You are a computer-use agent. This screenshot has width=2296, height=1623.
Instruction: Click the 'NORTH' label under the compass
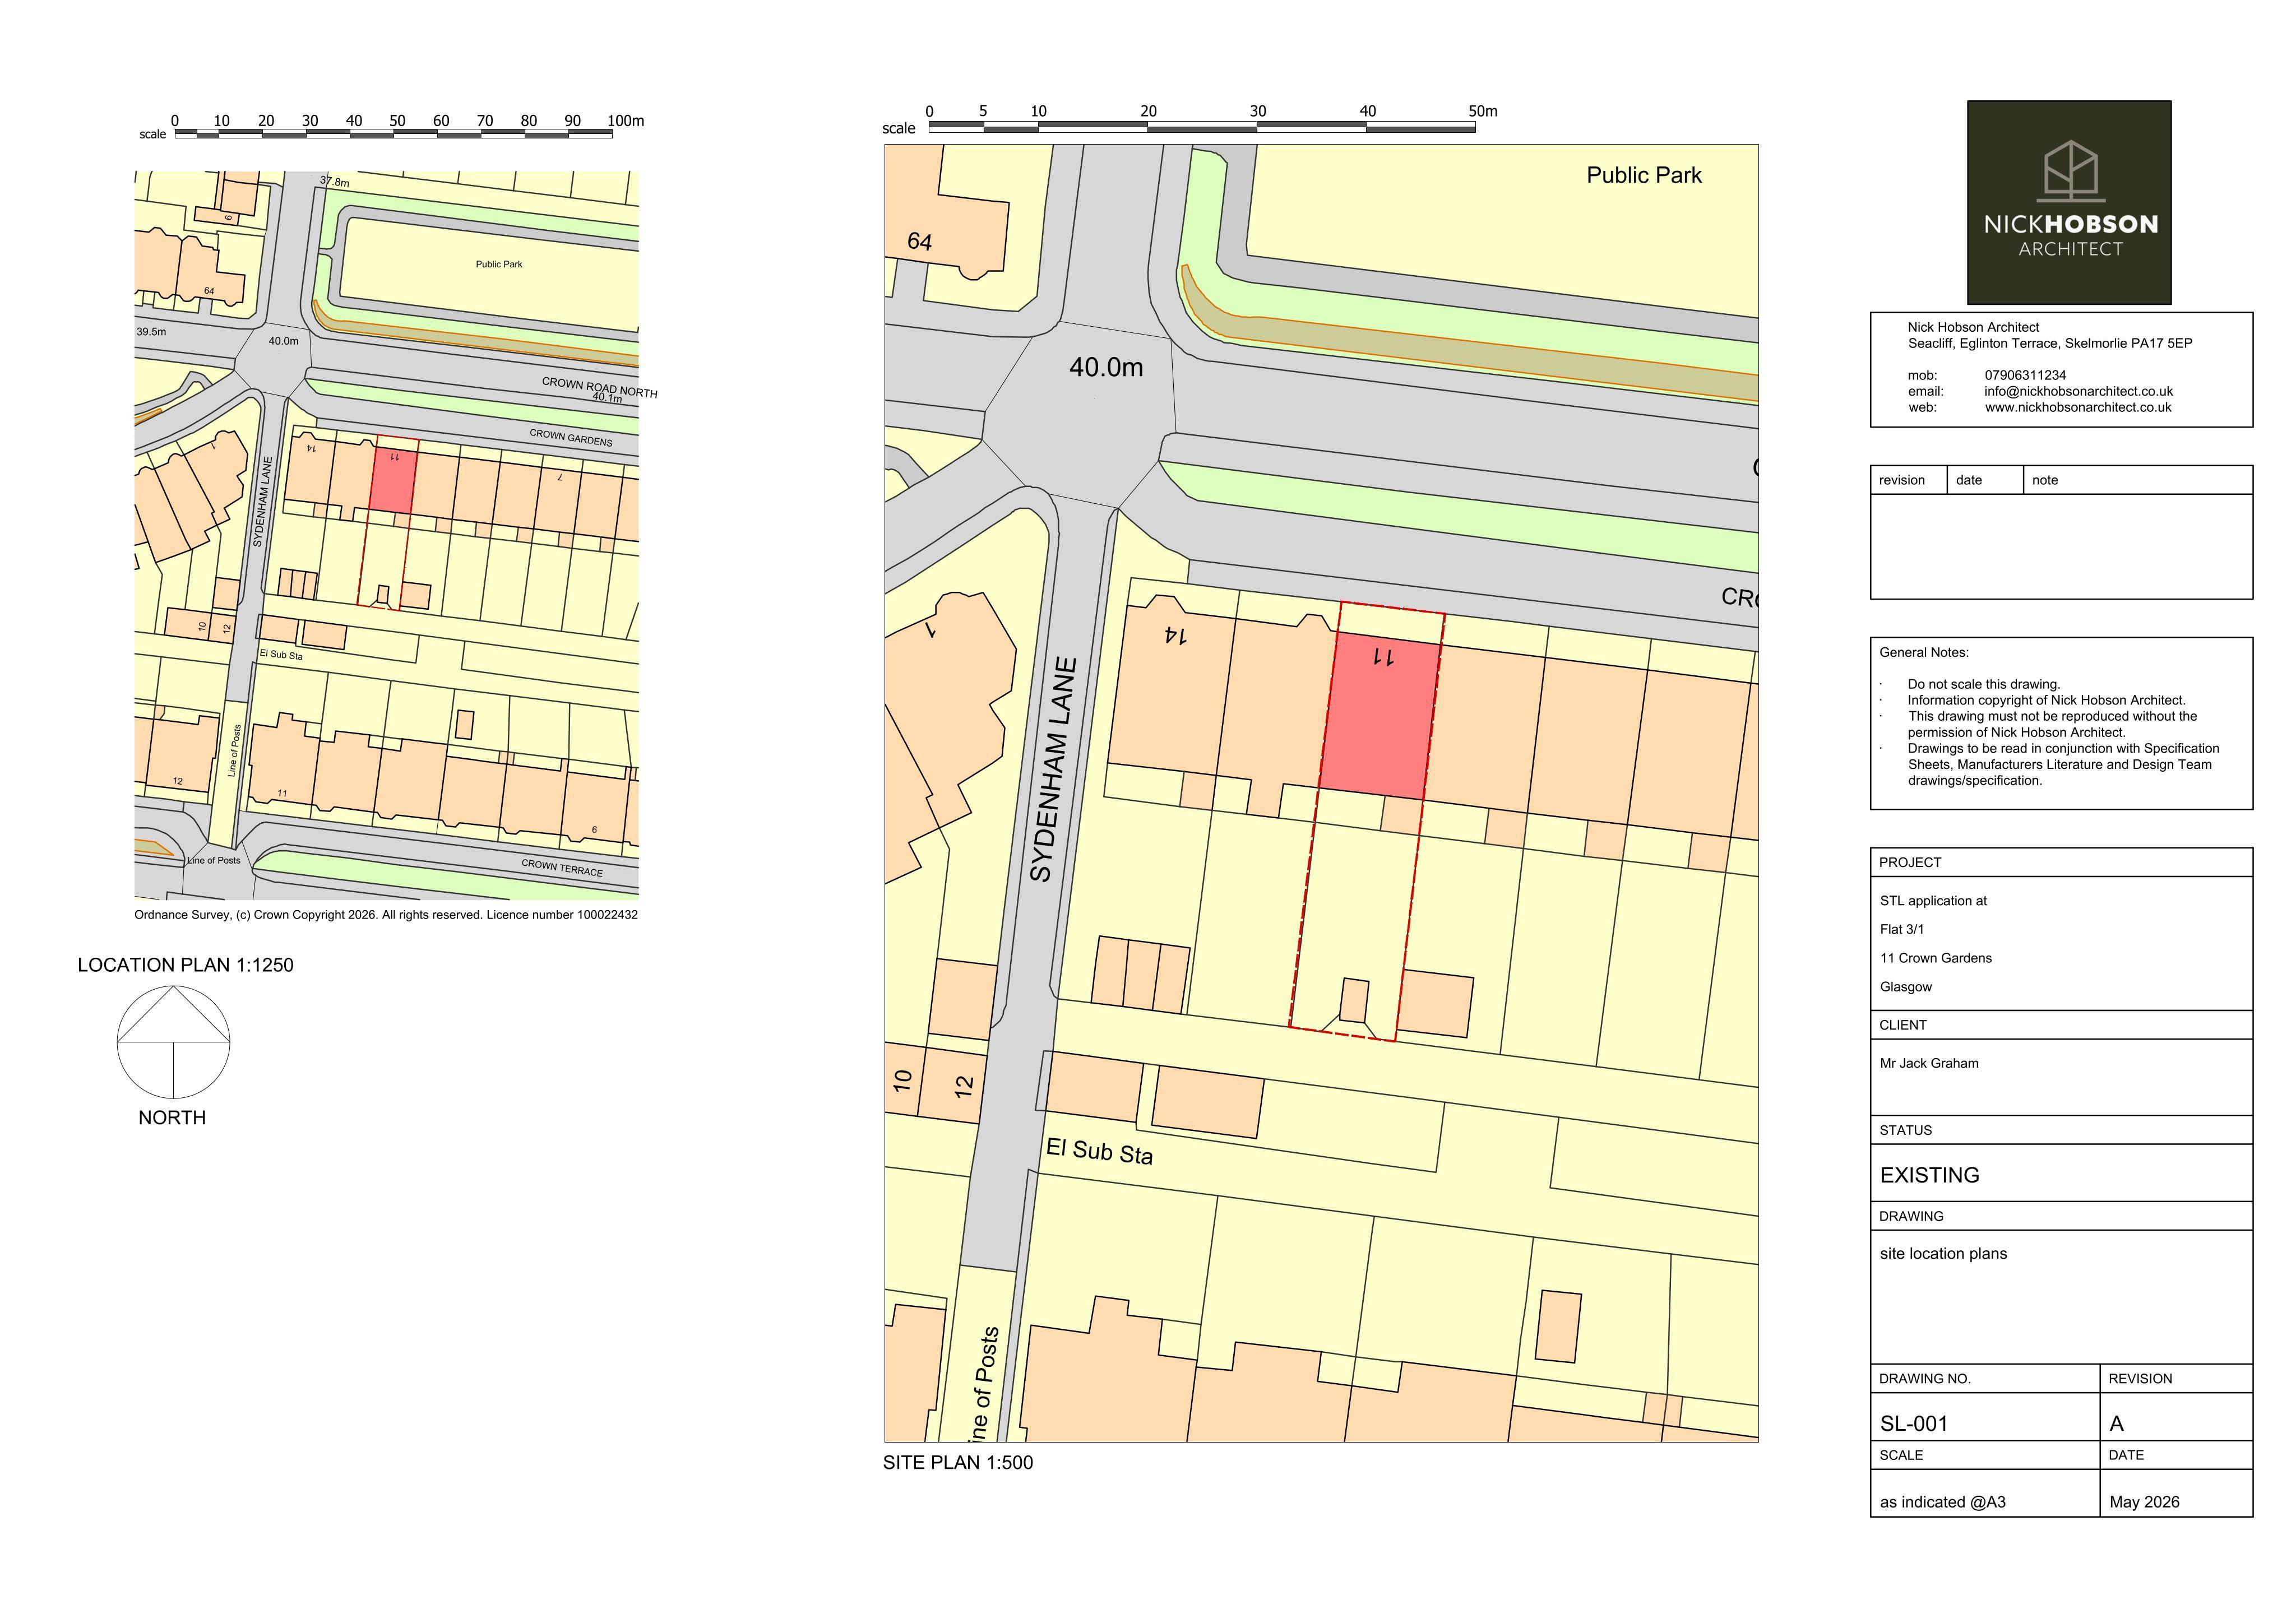(x=172, y=1118)
